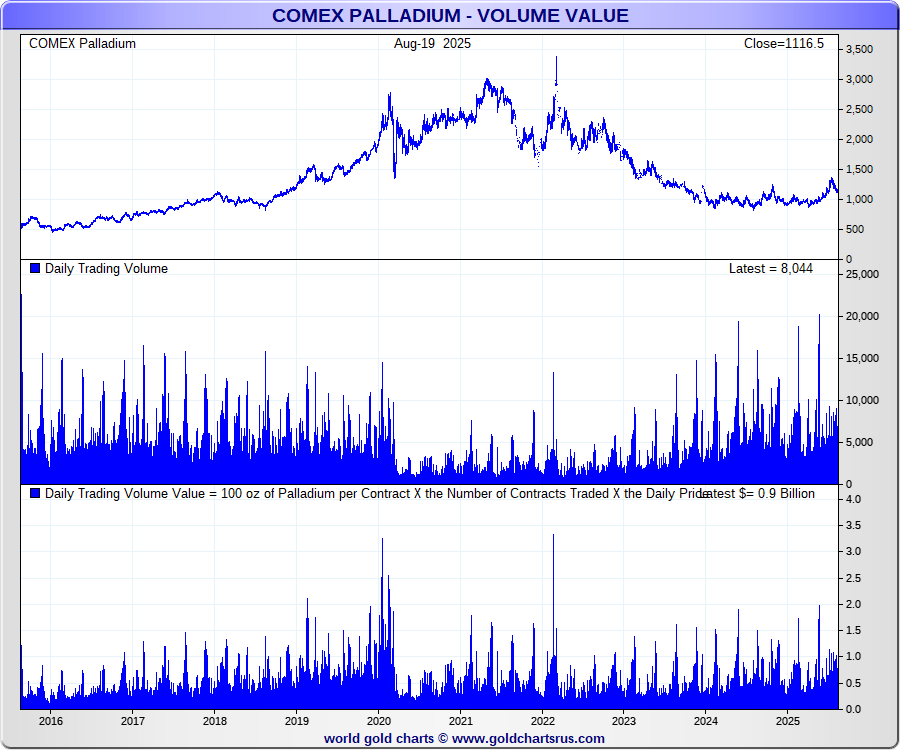Click the 2022 x-axis label
The width and height of the screenshot is (900, 750).
point(542,721)
